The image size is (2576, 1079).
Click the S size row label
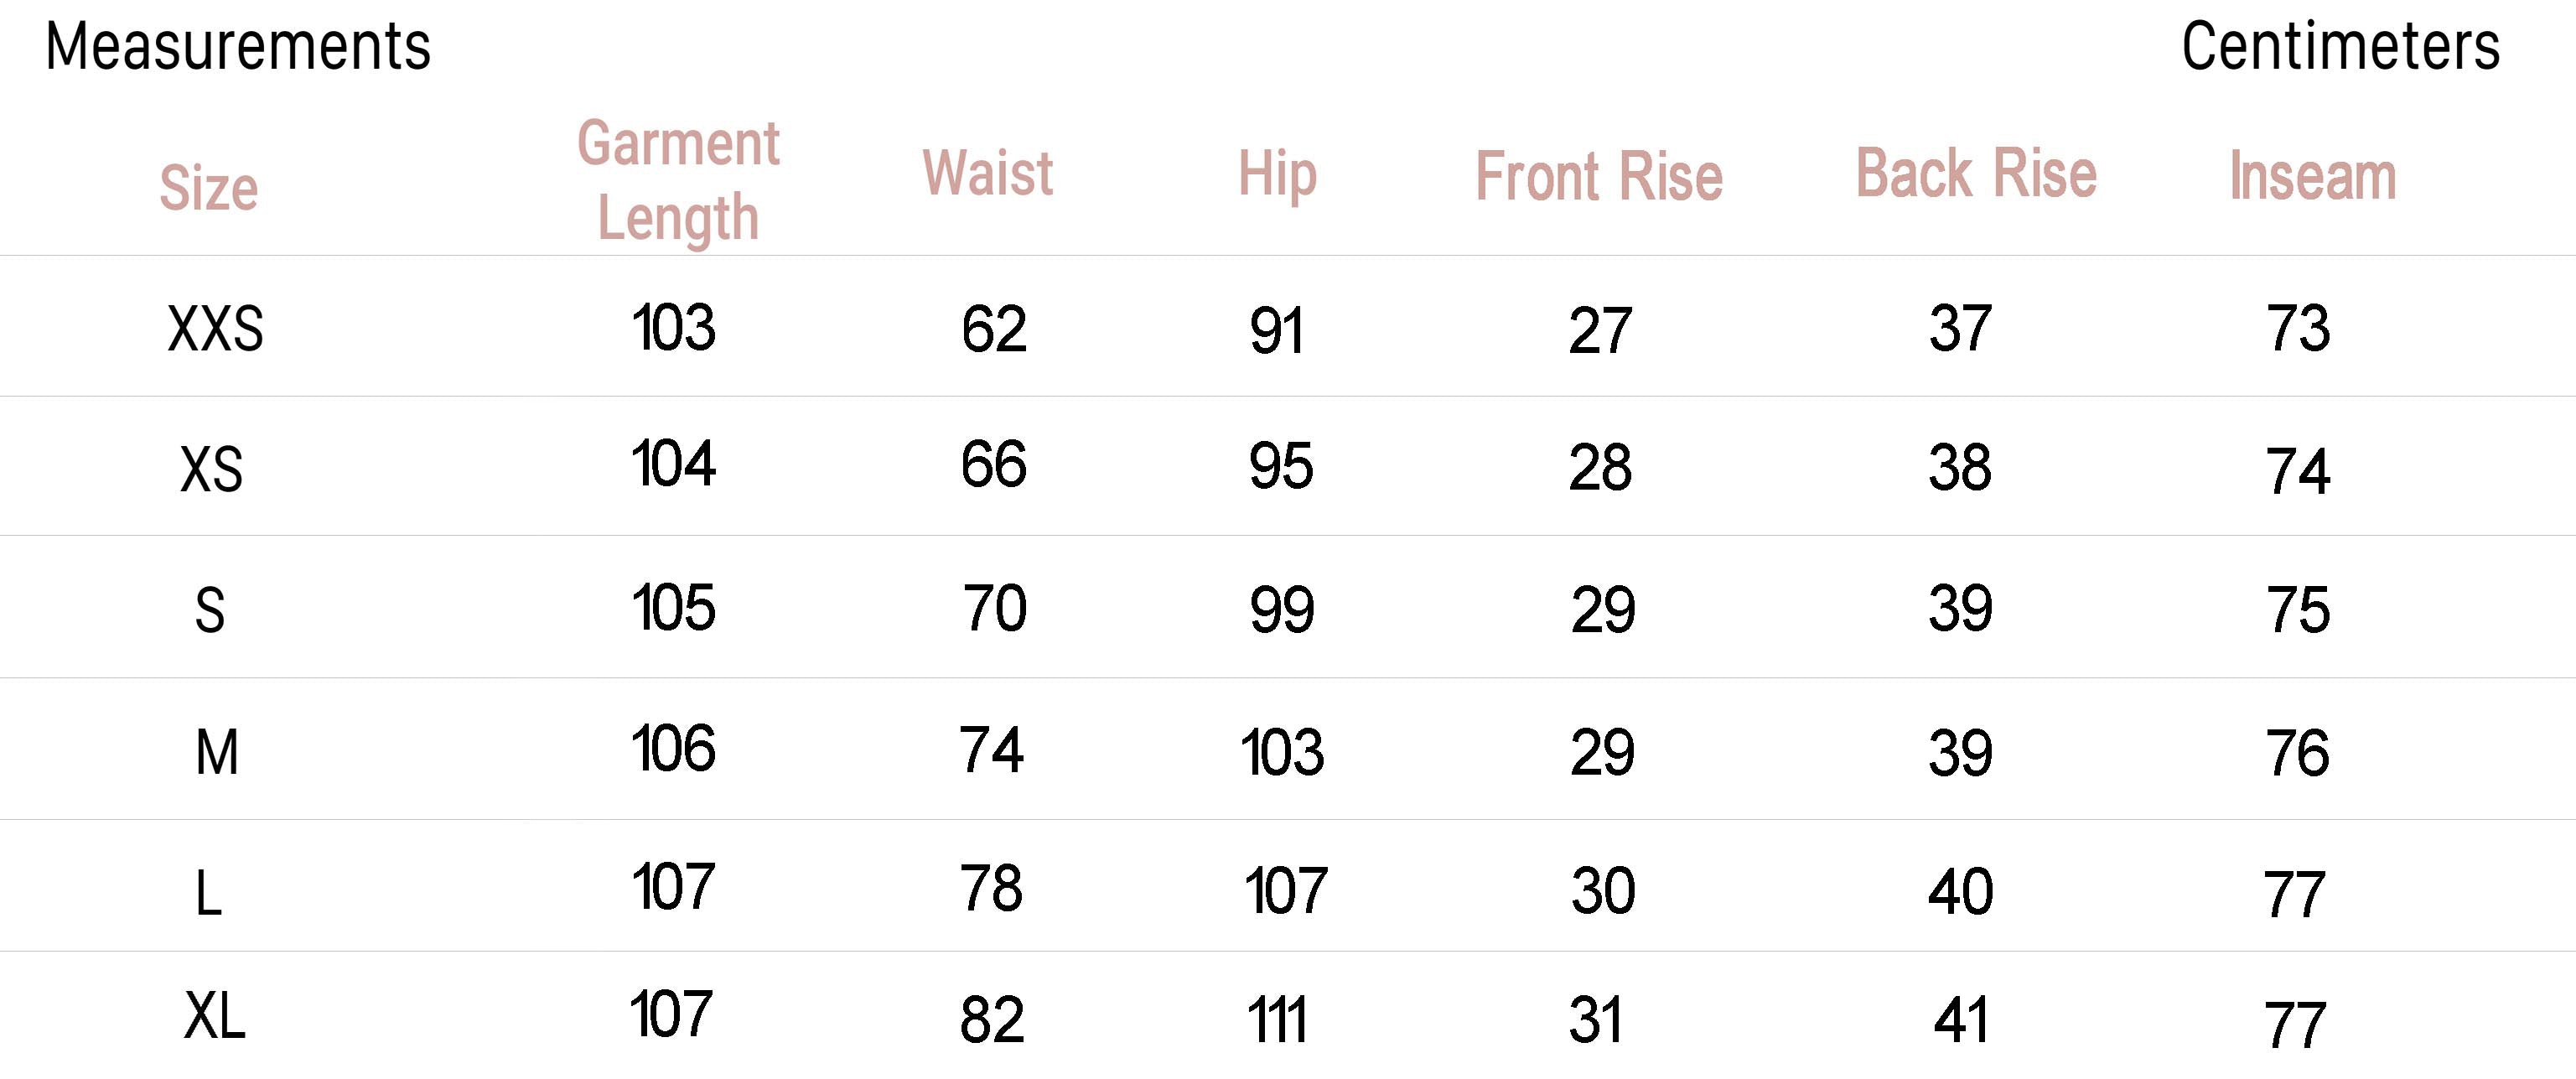pyautogui.click(x=210, y=610)
